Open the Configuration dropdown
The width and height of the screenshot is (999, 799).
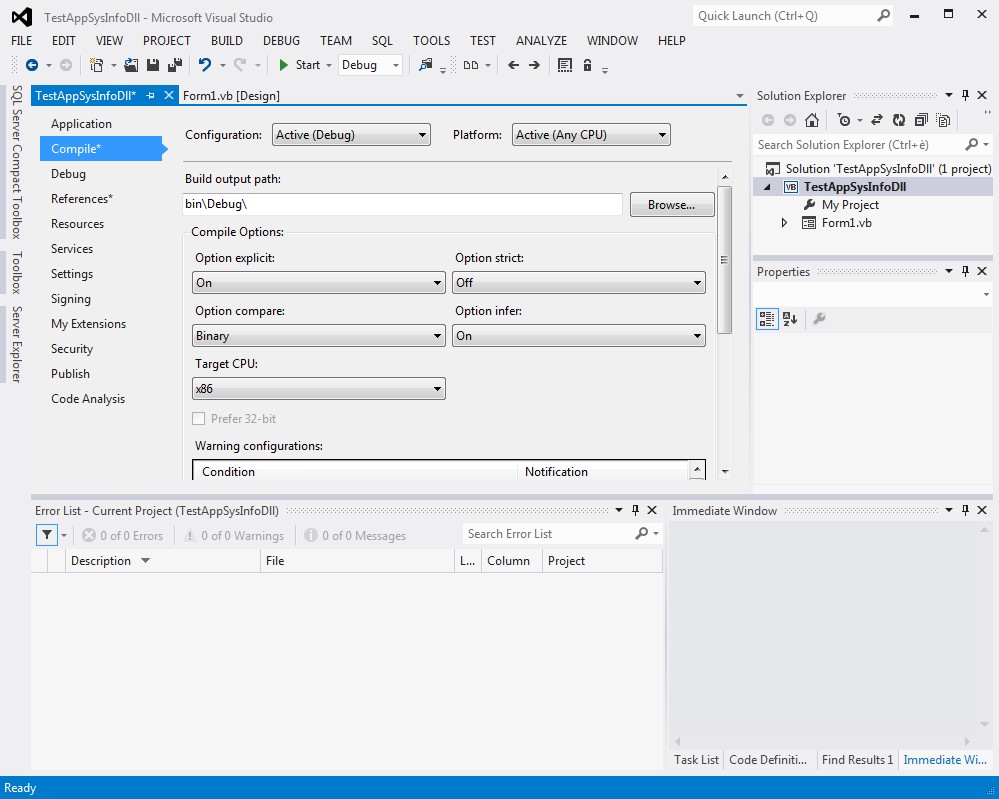351,135
